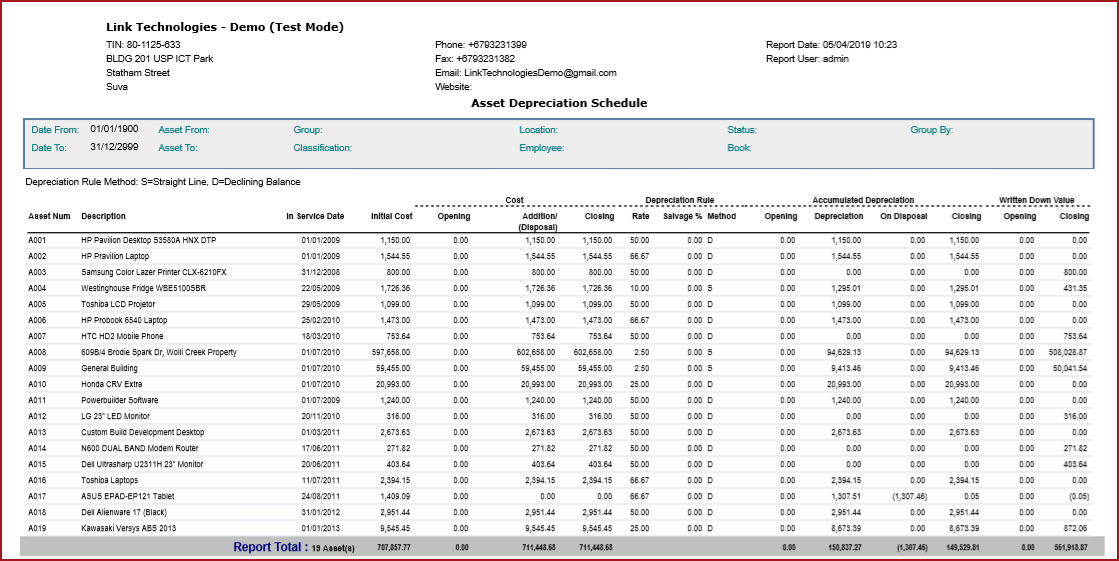Click the Rate column header
The width and height of the screenshot is (1119, 561).
640,216
